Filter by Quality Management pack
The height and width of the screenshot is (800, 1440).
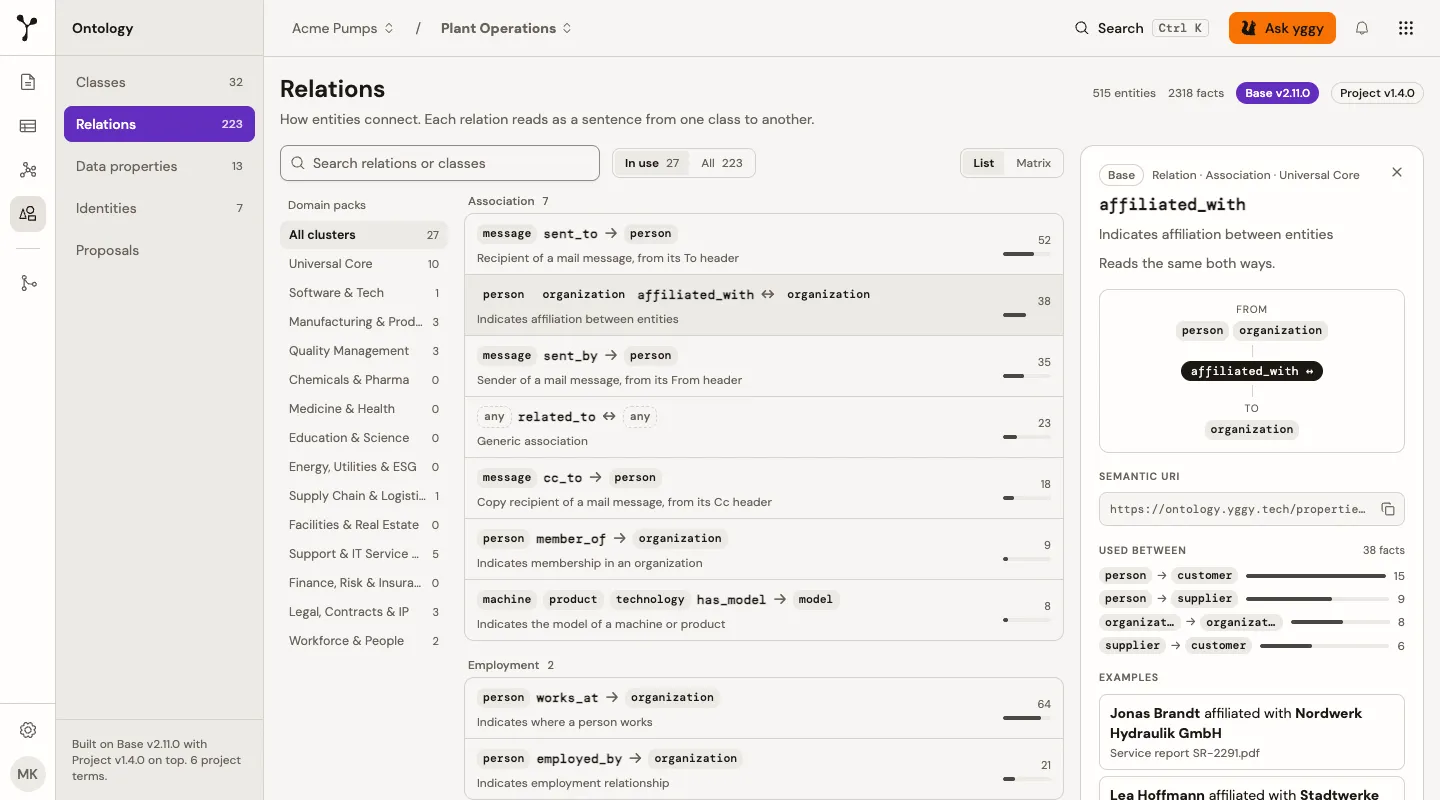point(364,351)
